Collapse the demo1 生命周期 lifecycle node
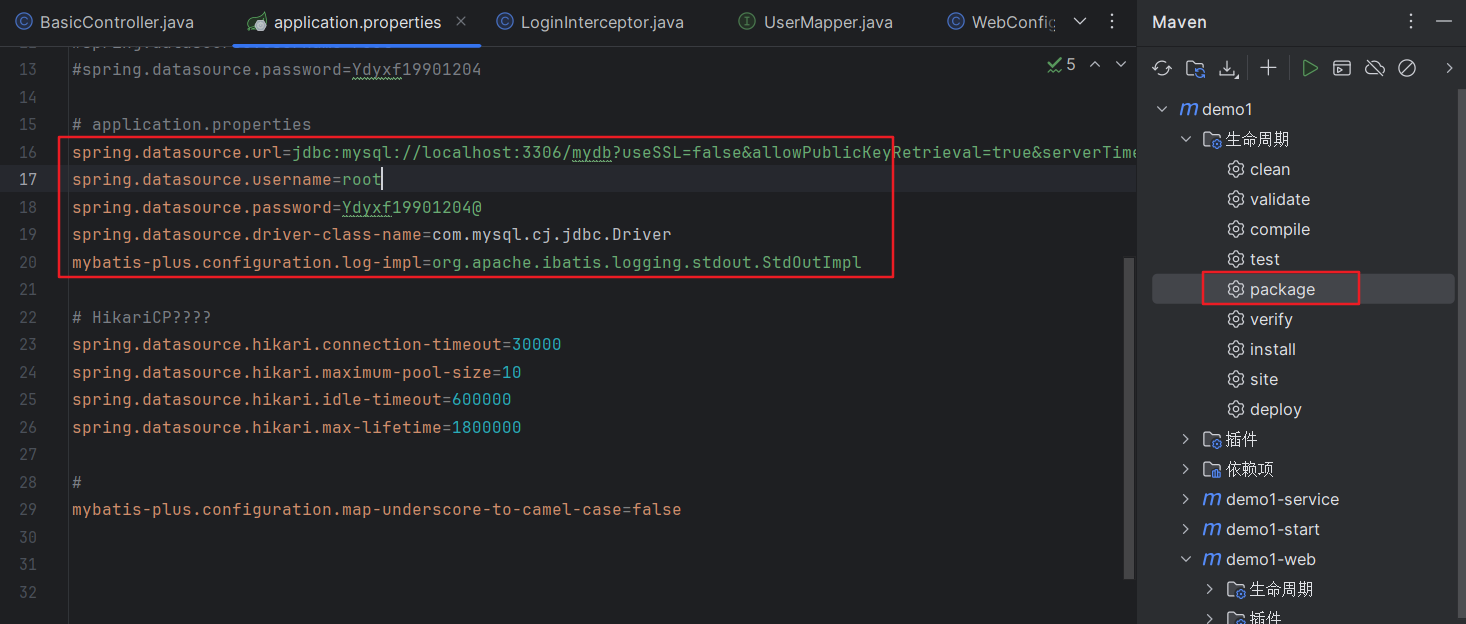Screen dimensions: 1466x624 (x=1186, y=139)
